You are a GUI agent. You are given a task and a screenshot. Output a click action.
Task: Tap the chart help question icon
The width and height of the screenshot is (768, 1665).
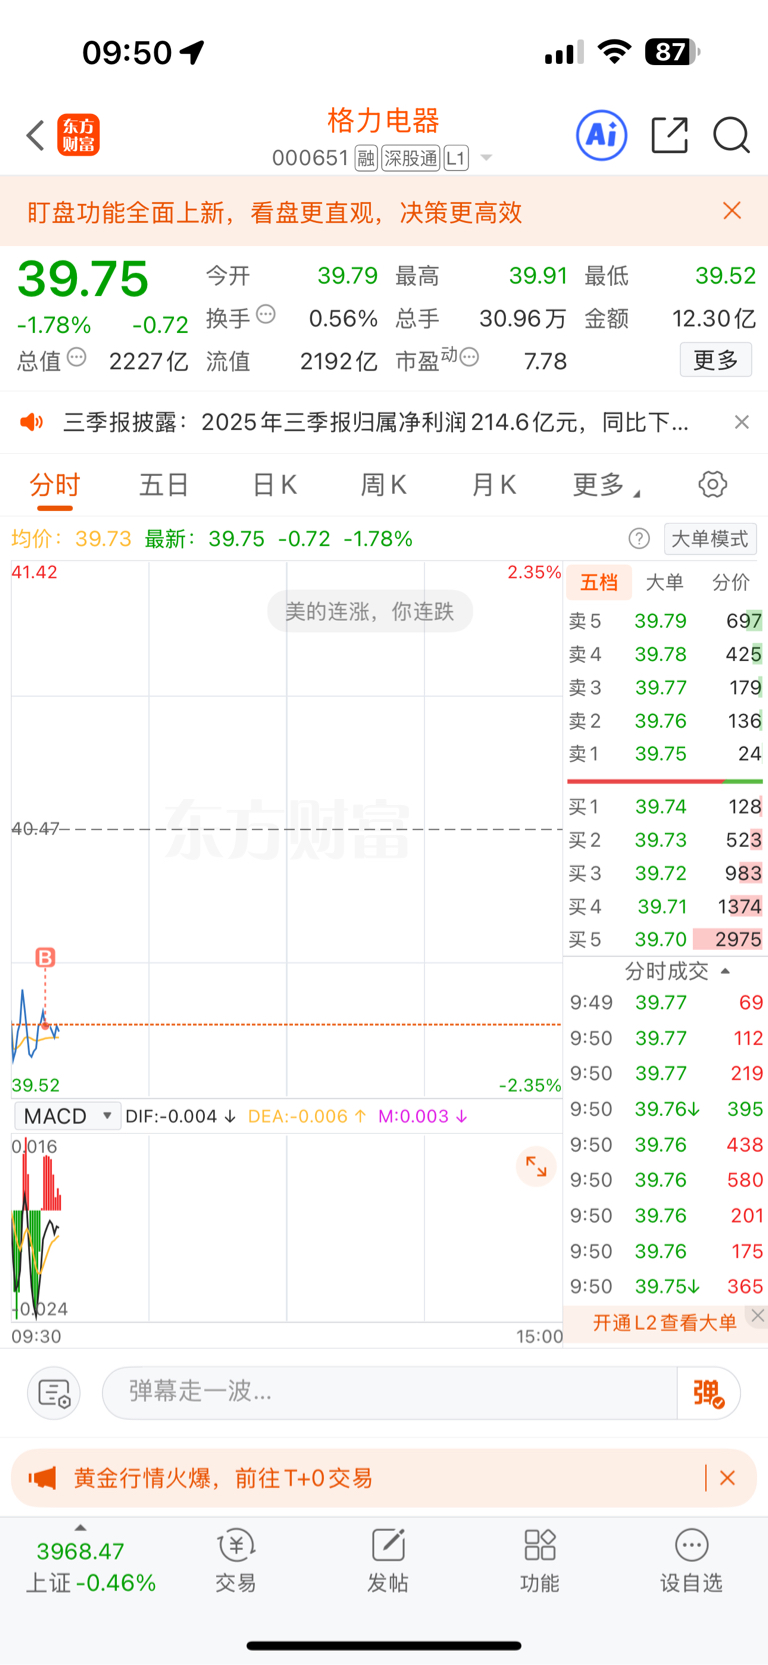point(639,539)
